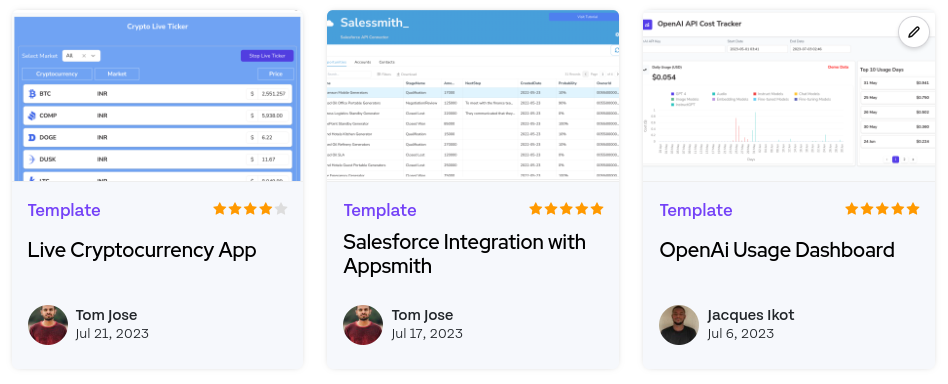This screenshot has width=948, height=384.
Task: Select the Contacts tab in Salessmith preview
Action: [387, 62]
